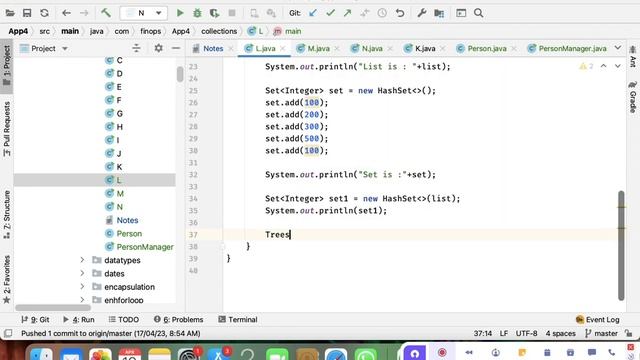The height and width of the screenshot is (360, 640).
Task: Show hidden tabs via the chevron dropdown
Action: click(x=618, y=48)
